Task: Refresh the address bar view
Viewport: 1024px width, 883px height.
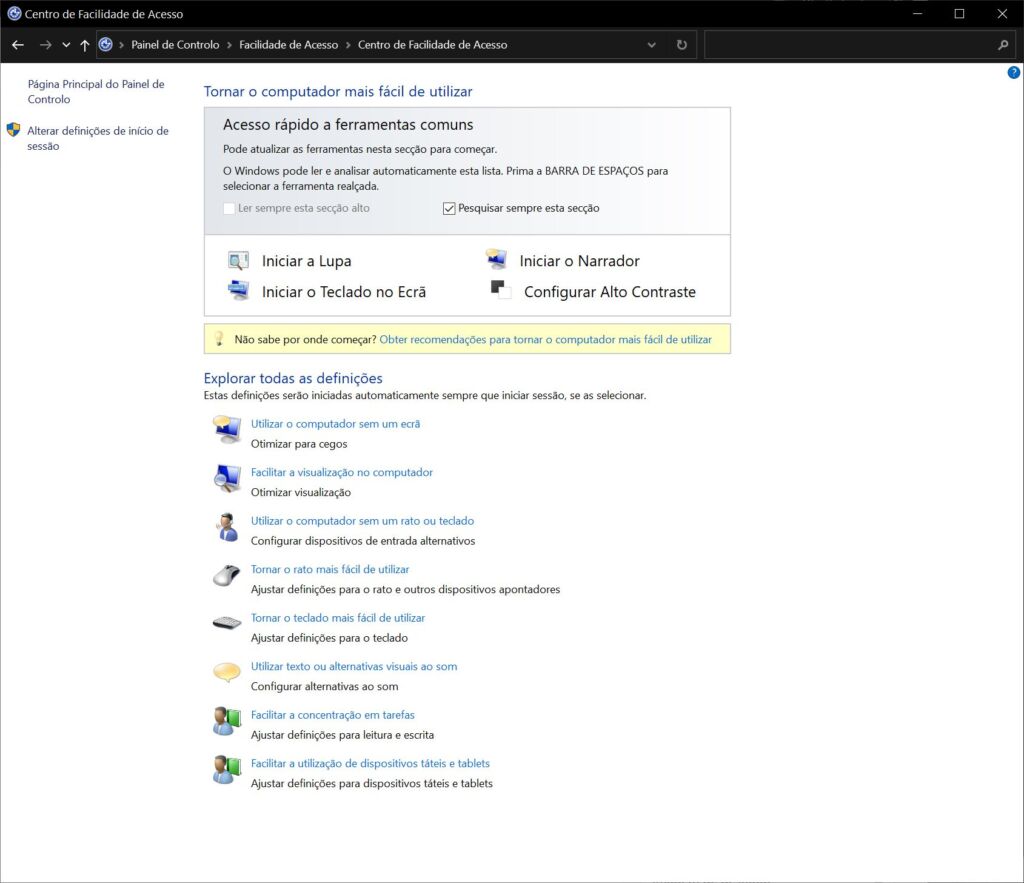Action: click(x=681, y=45)
